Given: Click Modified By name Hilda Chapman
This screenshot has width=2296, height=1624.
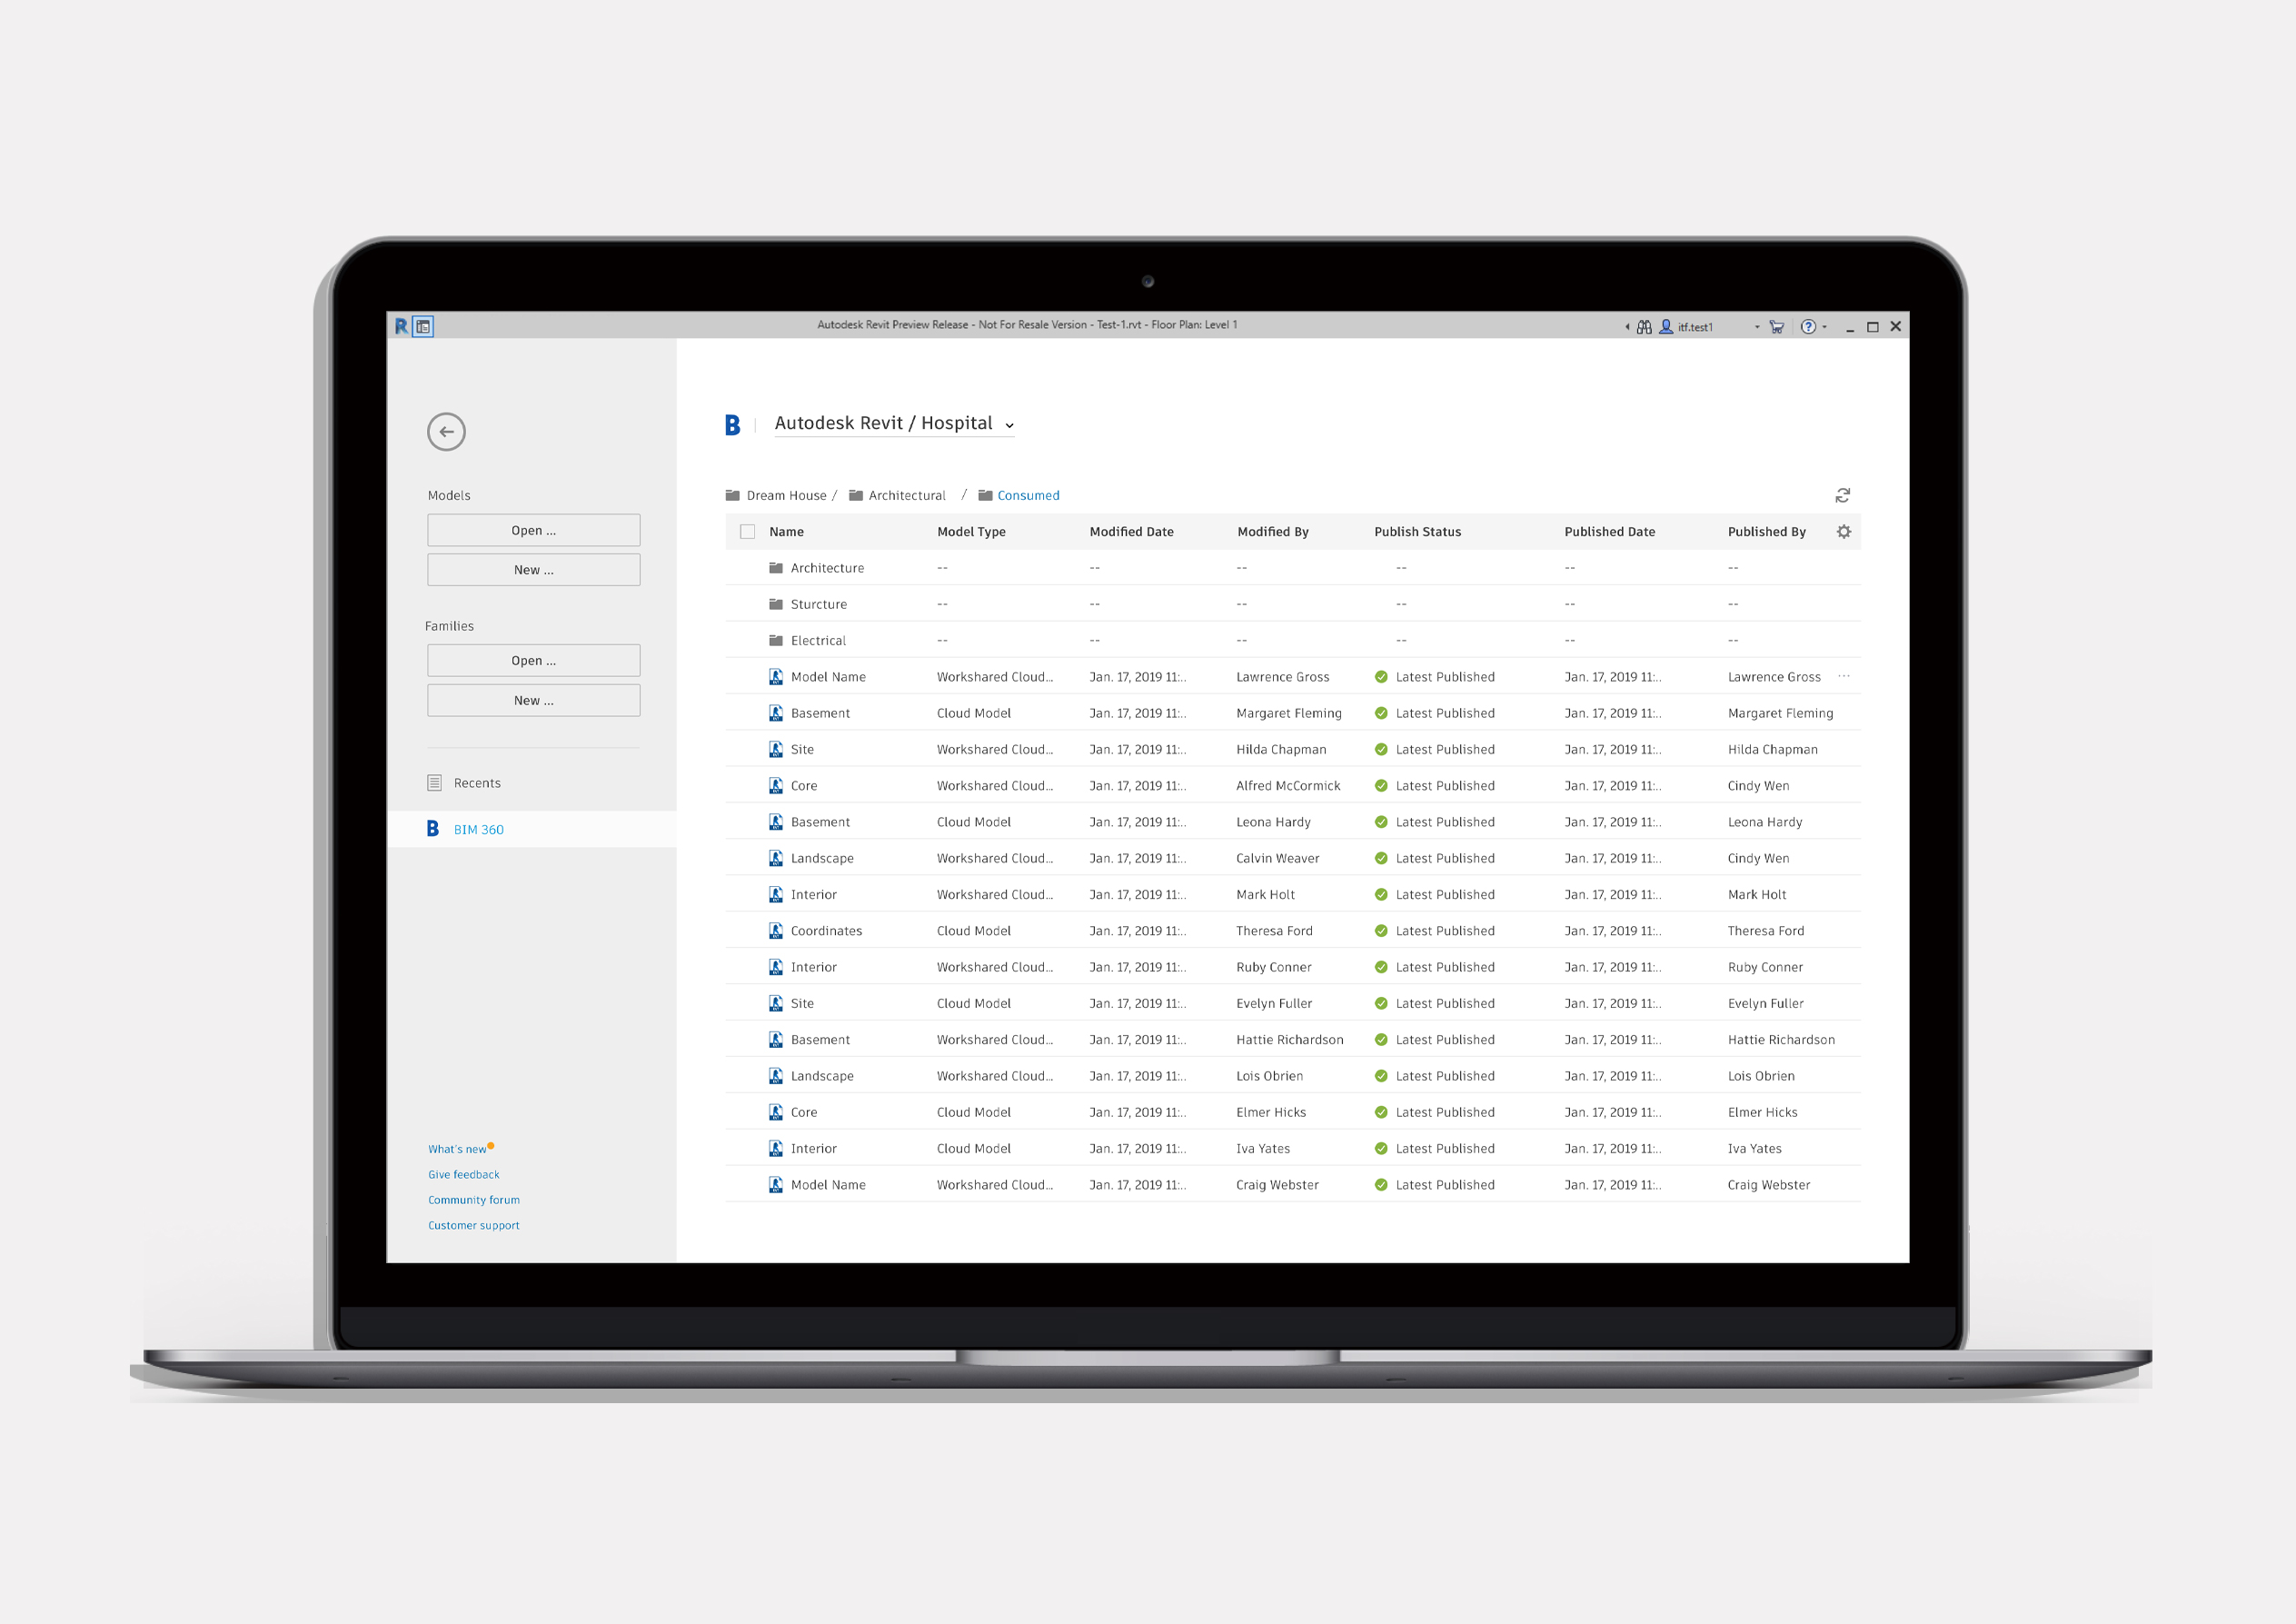Looking at the screenshot, I should [x=1281, y=749].
